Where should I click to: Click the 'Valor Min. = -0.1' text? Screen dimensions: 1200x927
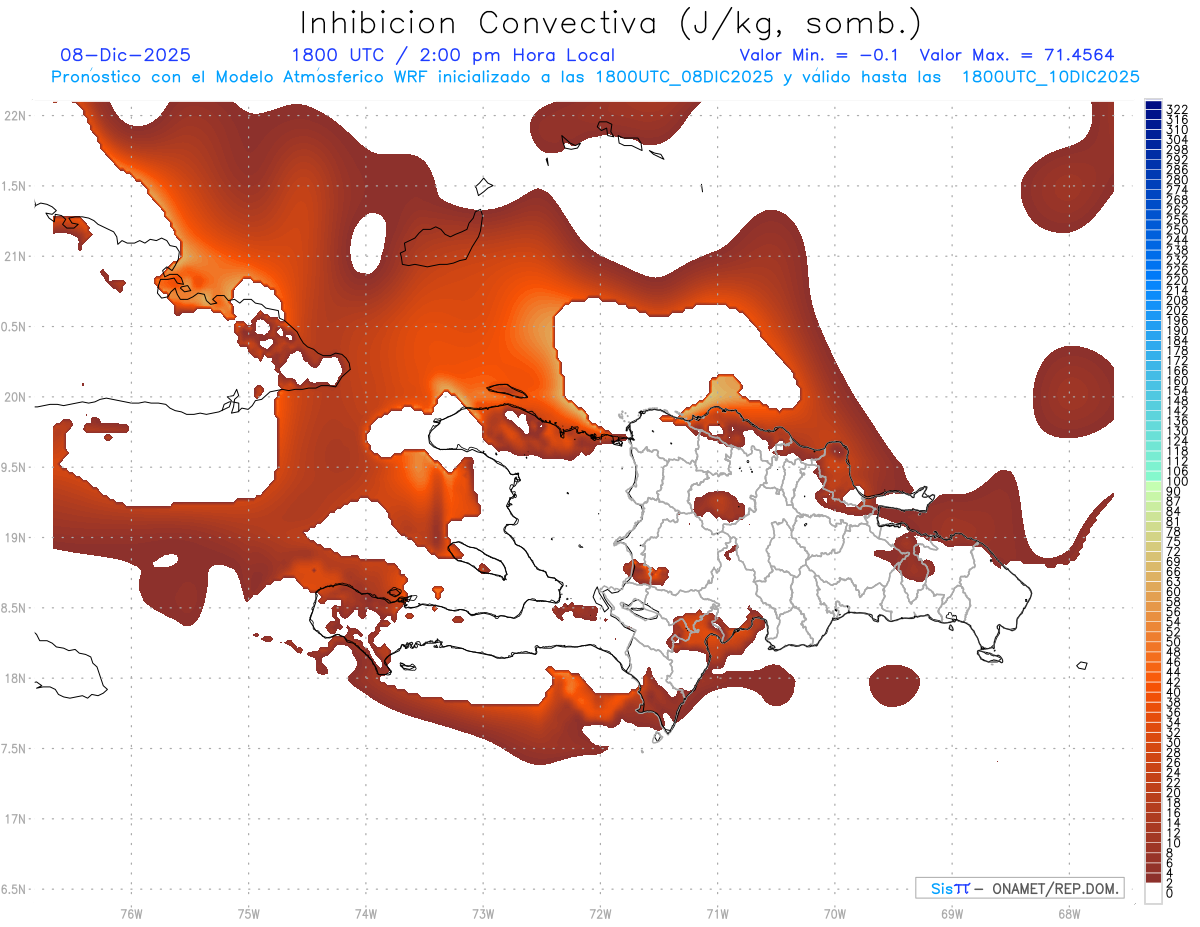[x=820, y=56]
